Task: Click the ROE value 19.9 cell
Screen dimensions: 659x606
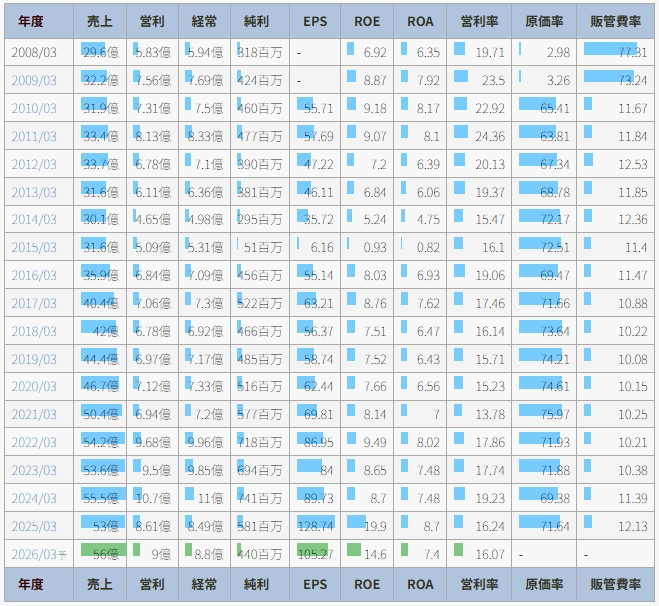Action: 367,525
